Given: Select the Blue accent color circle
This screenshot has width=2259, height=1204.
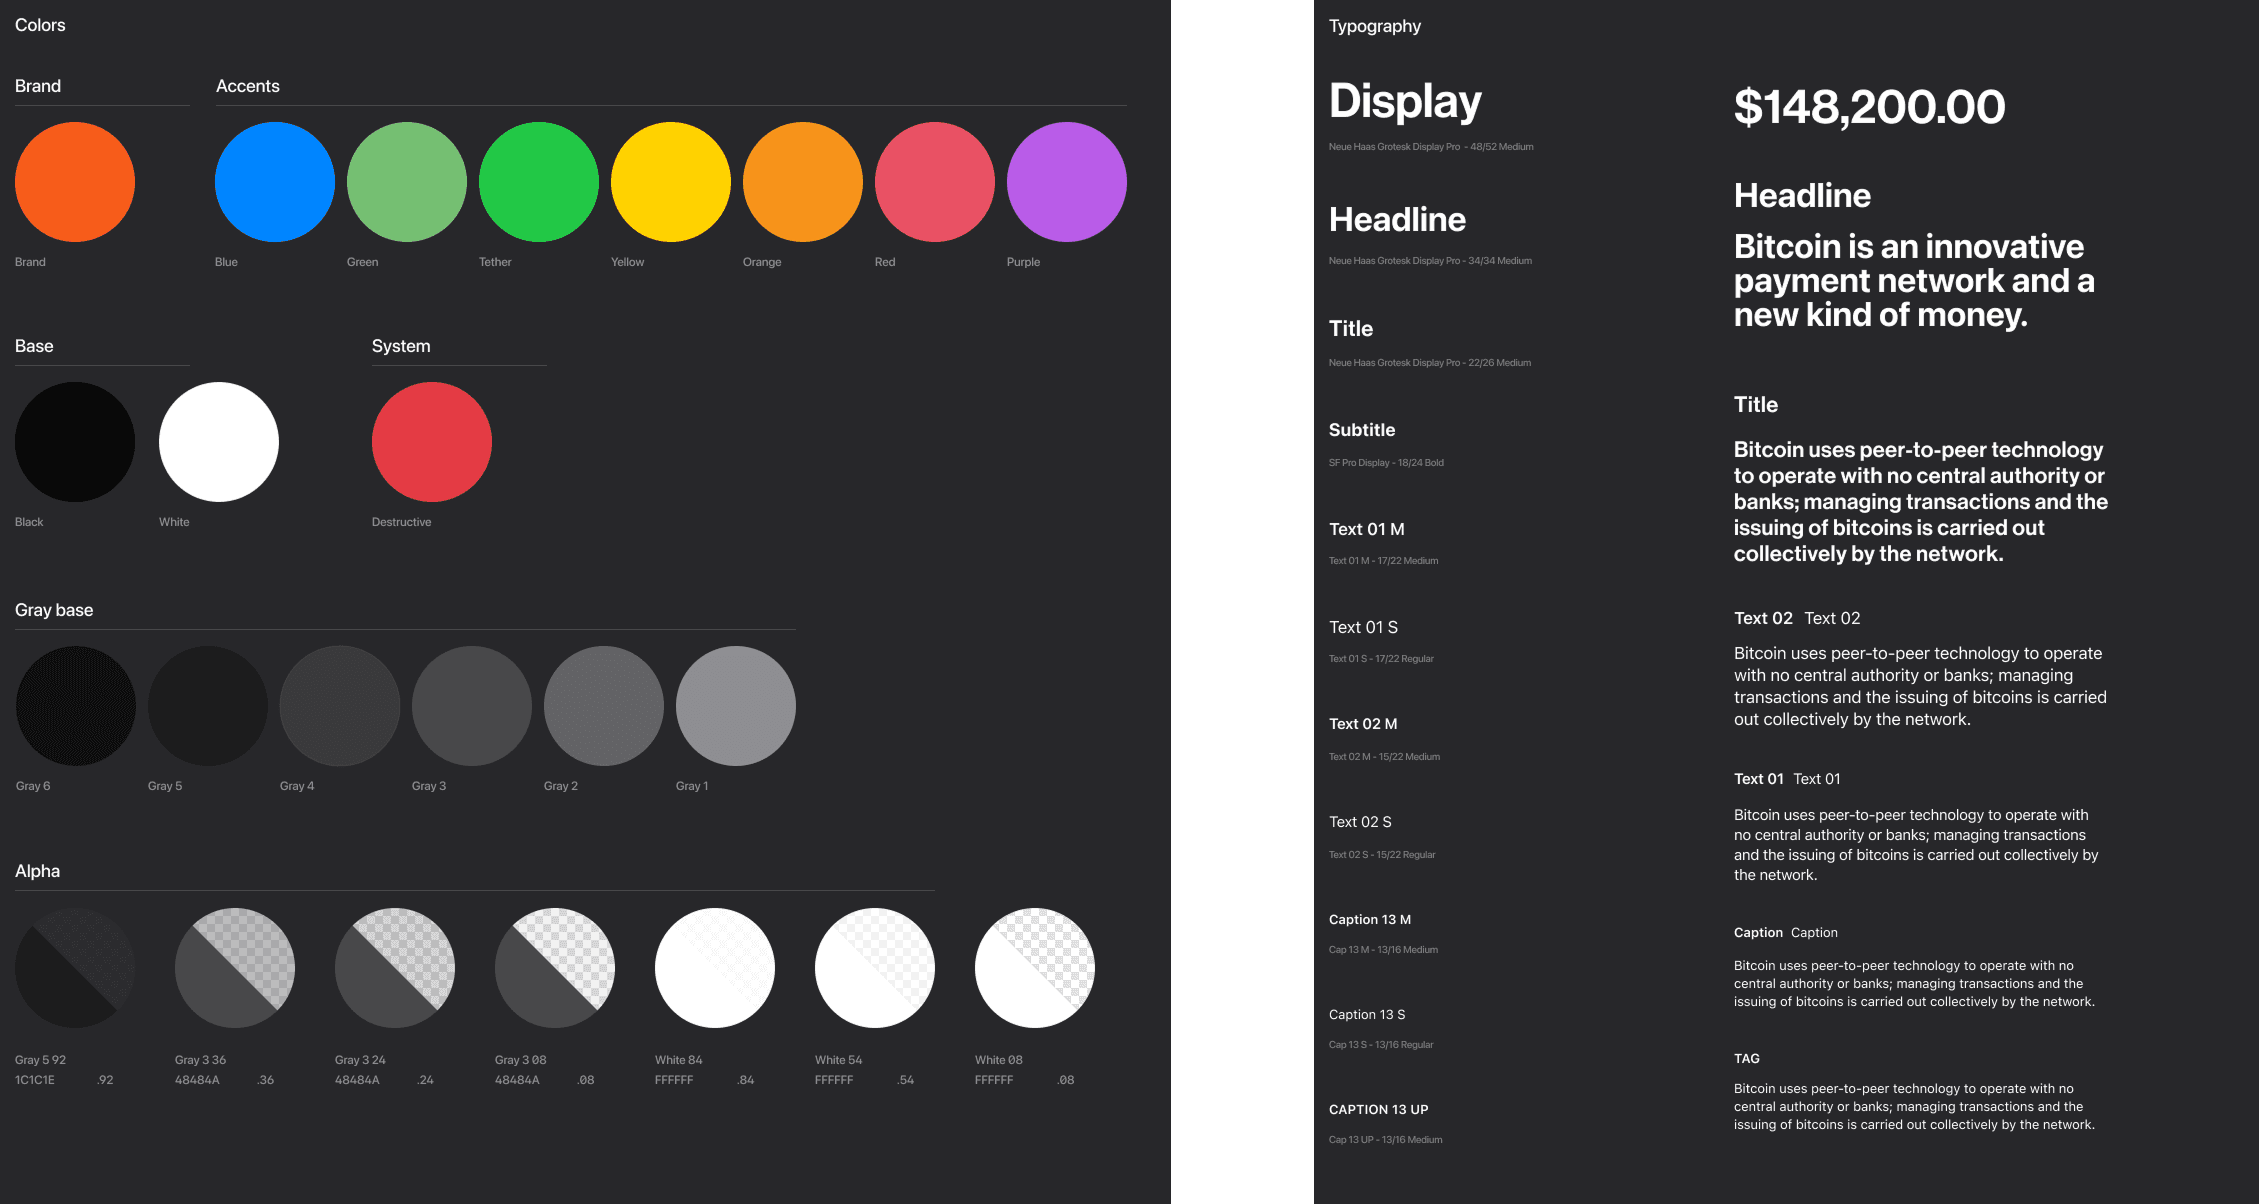Looking at the screenshot, I should tap(275, 182).
